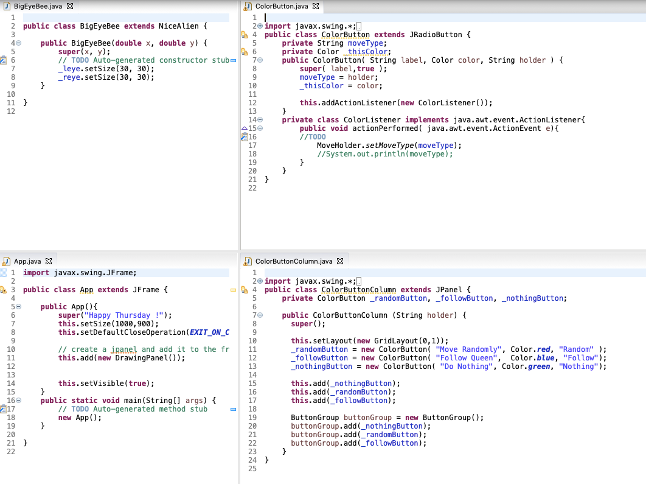Click the 'ButtonGroup buttonGroup = new ButtonGroup();' line
This screenshot has height=484, width=646.
[x=387, y=418]
